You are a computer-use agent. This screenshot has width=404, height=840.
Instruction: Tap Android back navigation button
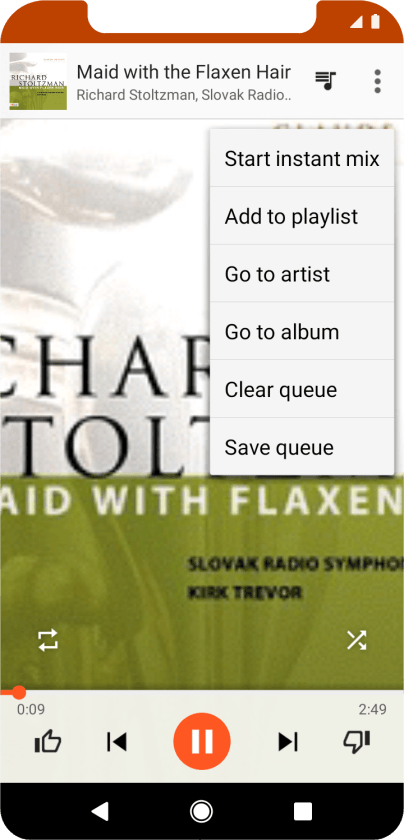[100, 811]
